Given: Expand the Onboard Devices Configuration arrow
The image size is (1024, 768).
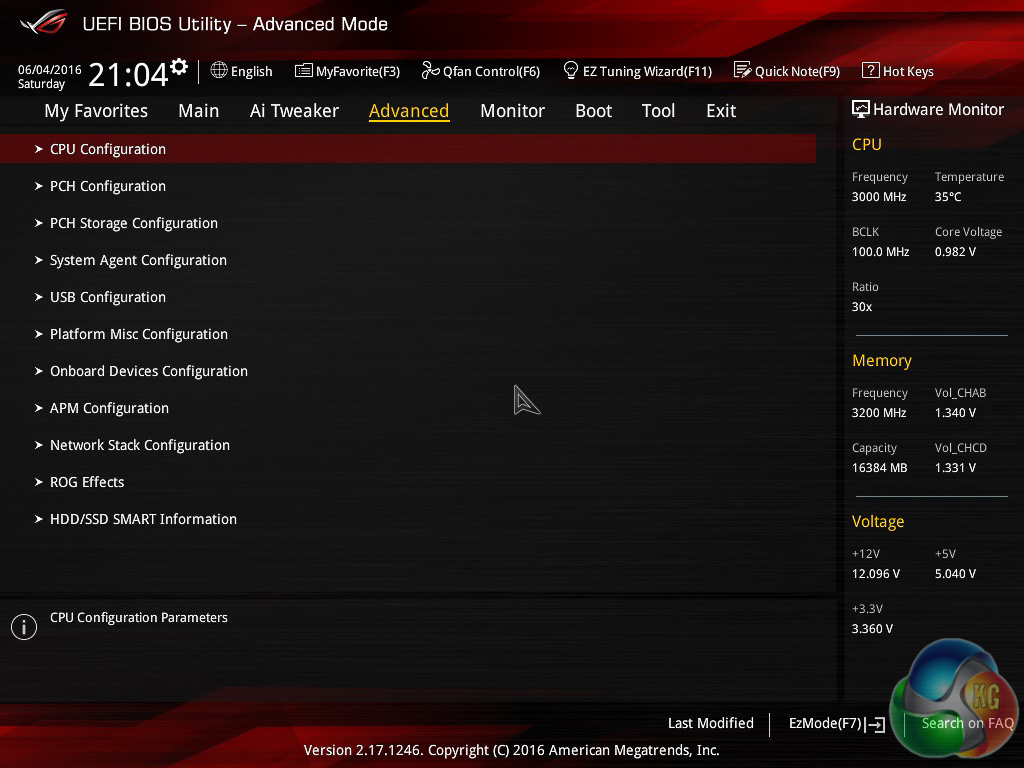Looking at the screenshot, I should tap(39, 372).
